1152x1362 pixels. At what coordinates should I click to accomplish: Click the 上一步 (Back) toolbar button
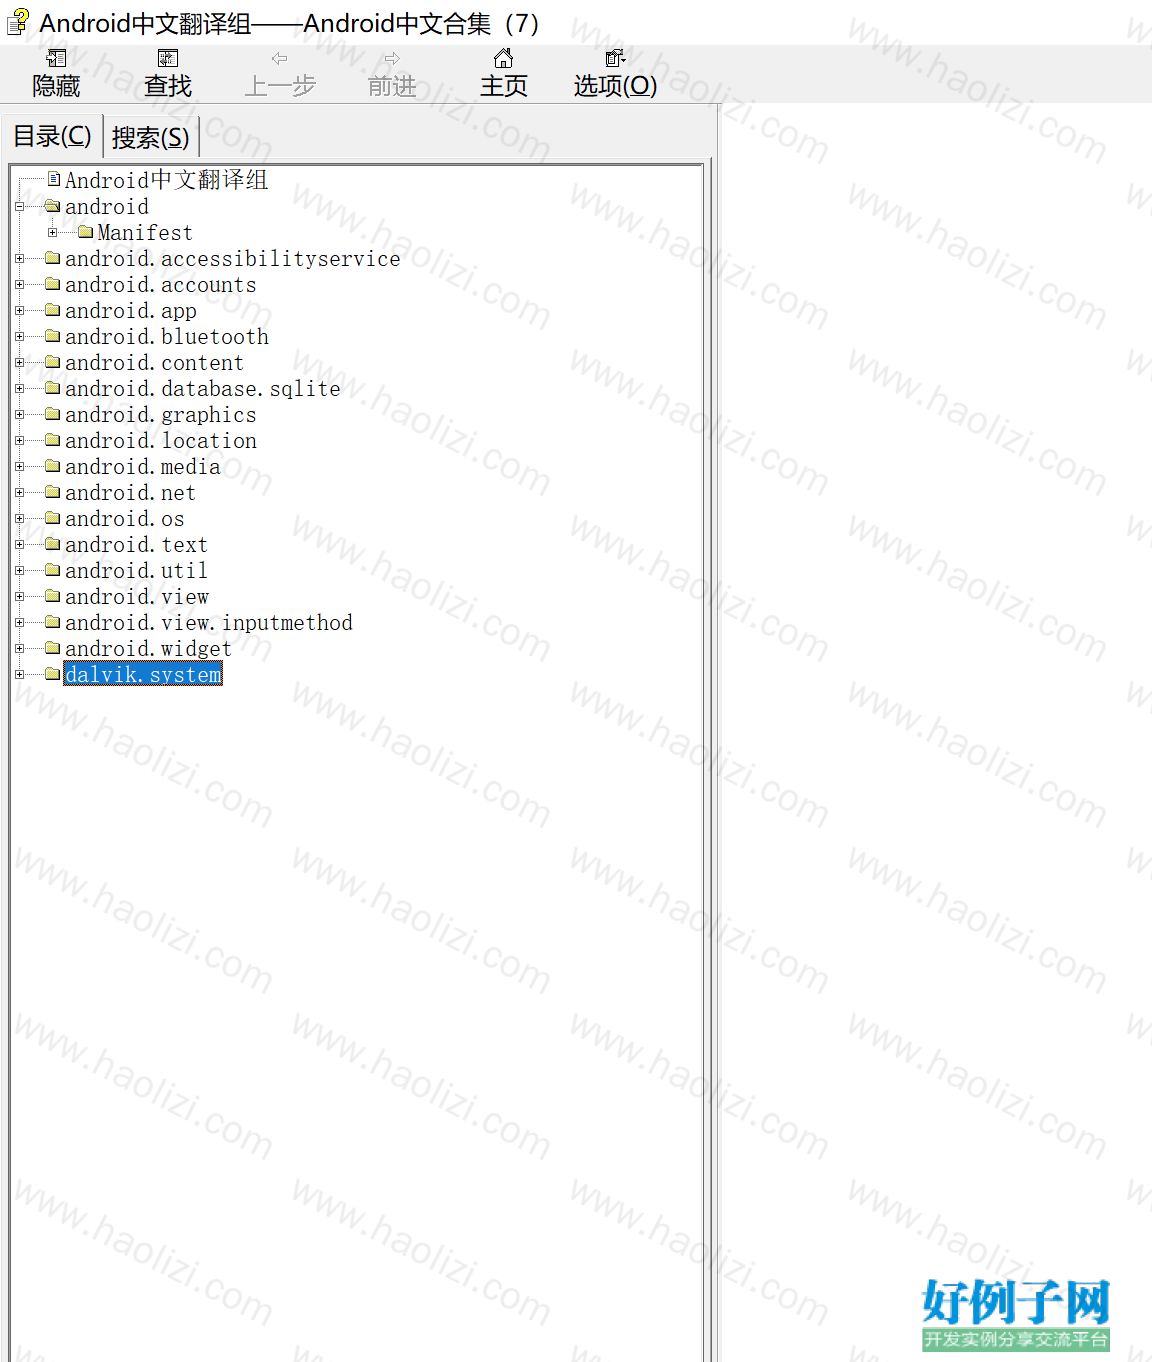pyautogui.click(x=280, y=74)
